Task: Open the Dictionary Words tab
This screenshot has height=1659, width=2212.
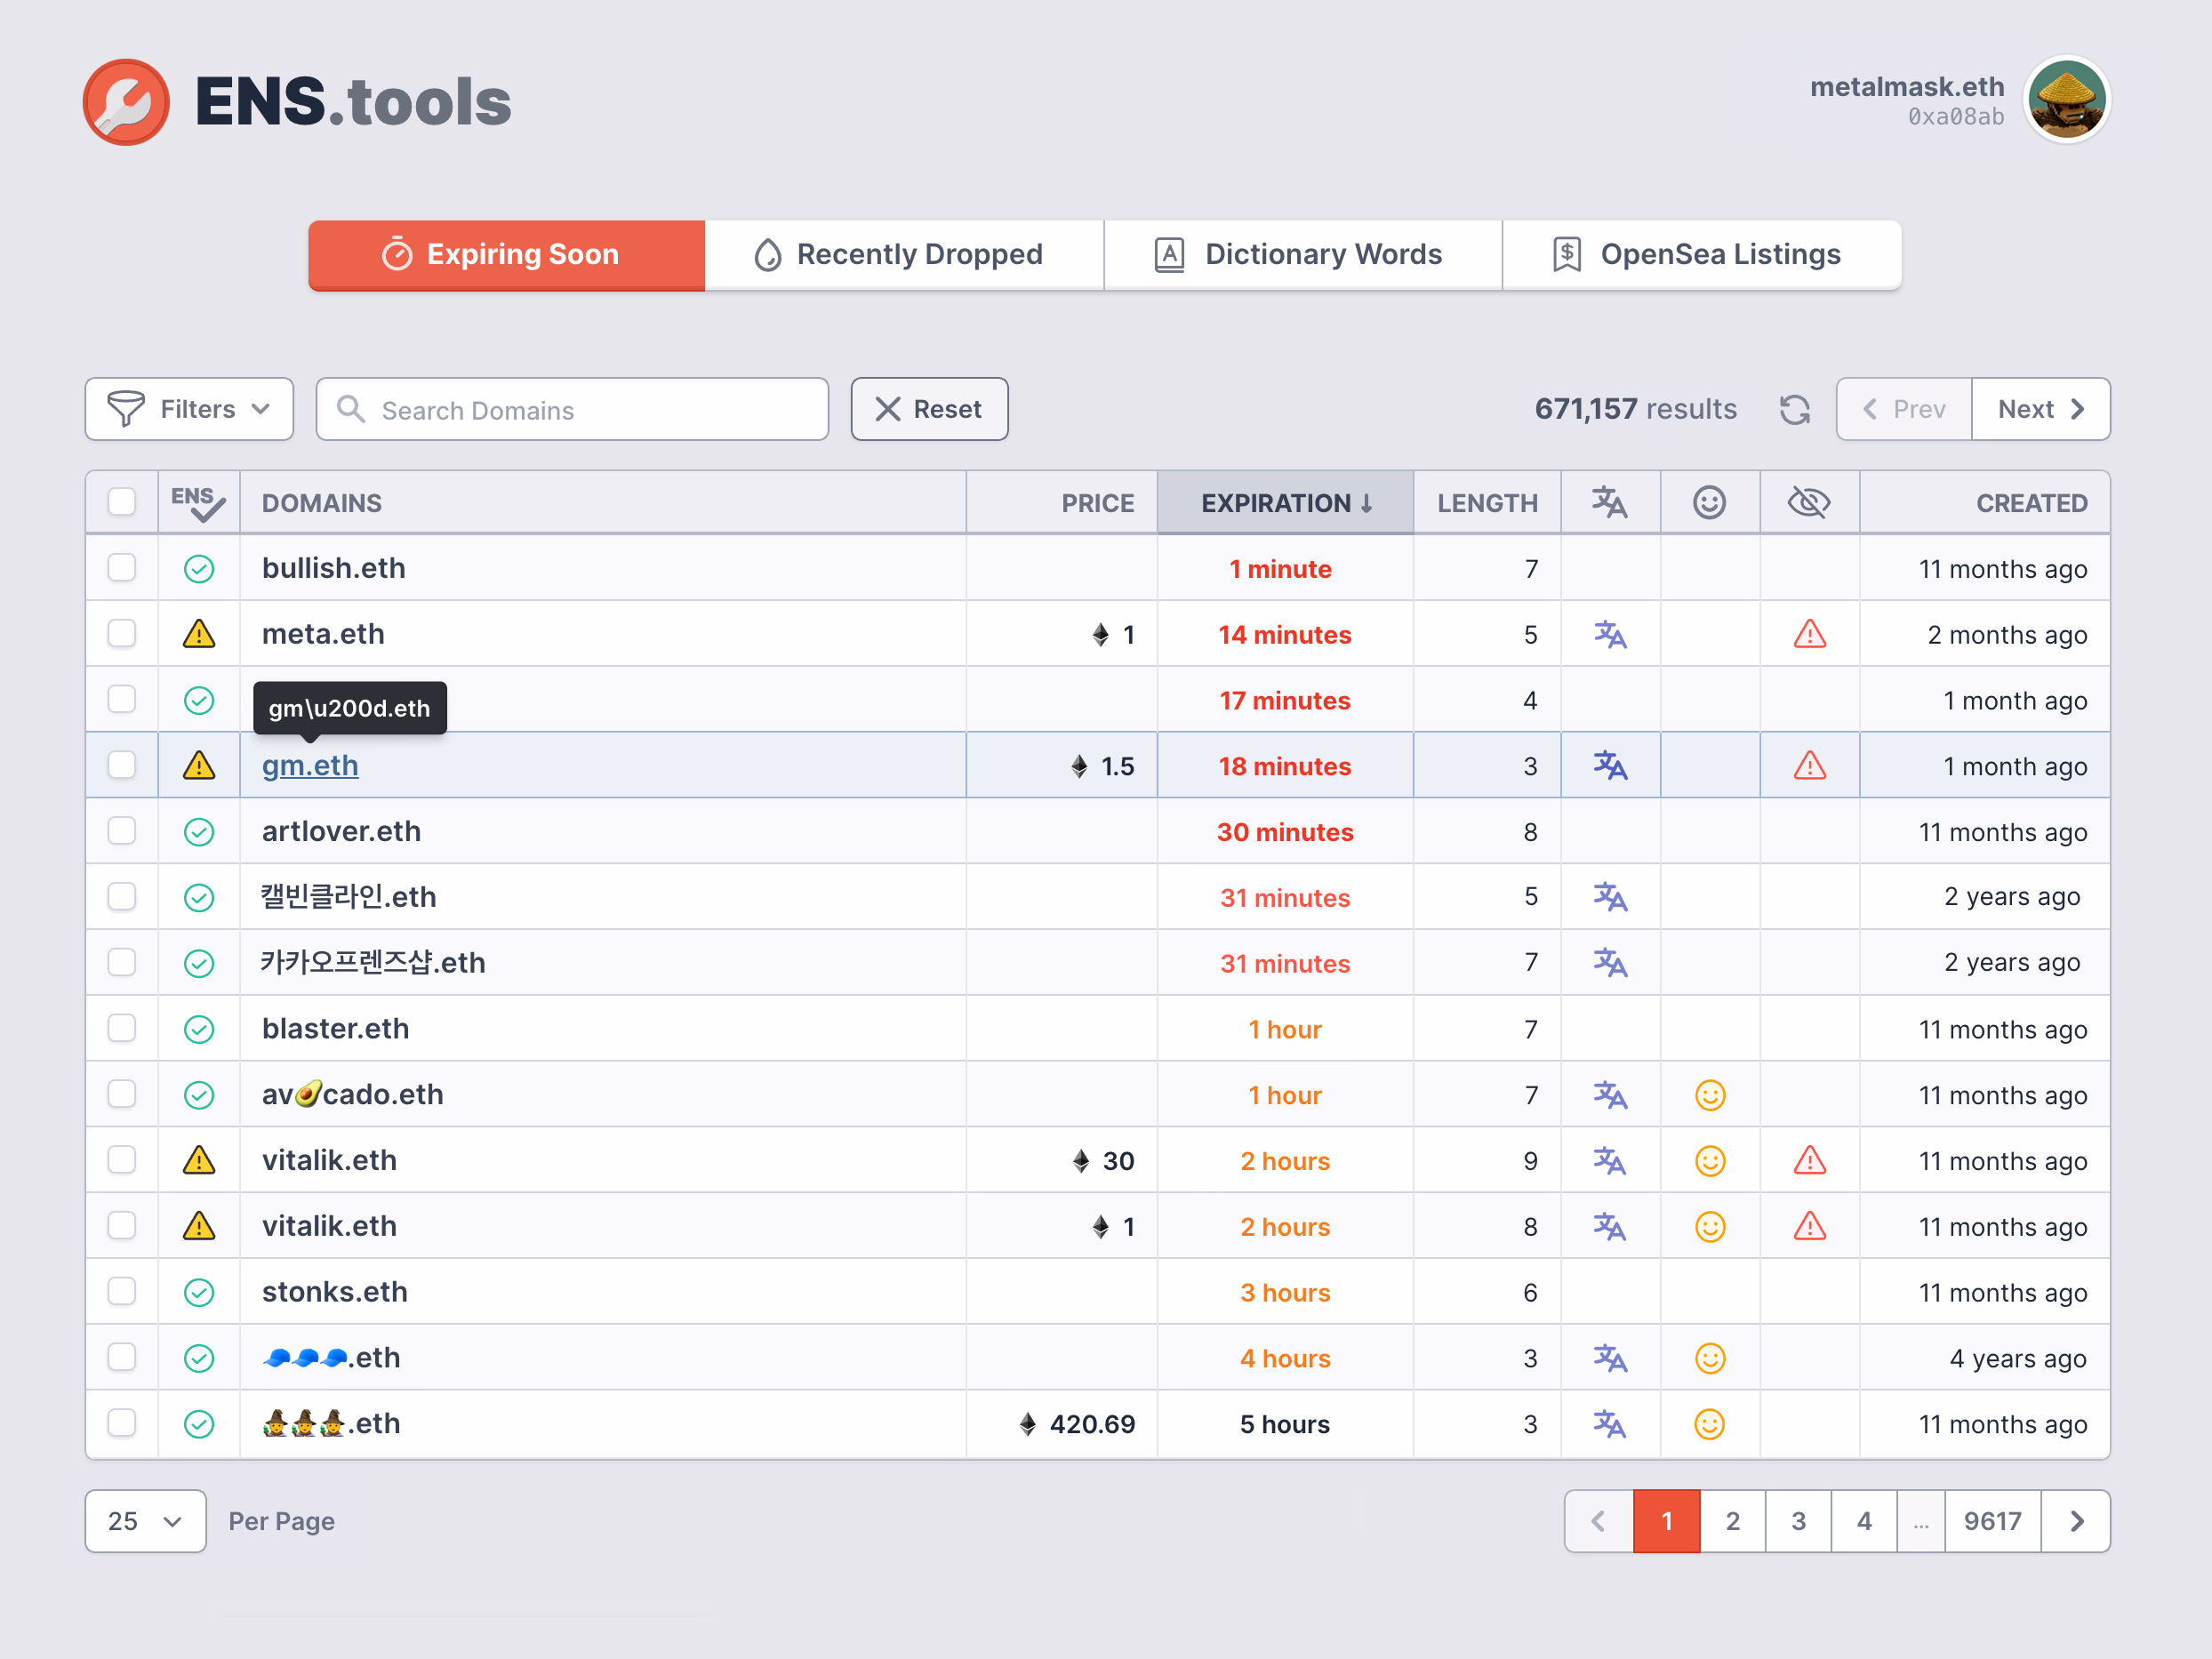Action: (1302, 255)
